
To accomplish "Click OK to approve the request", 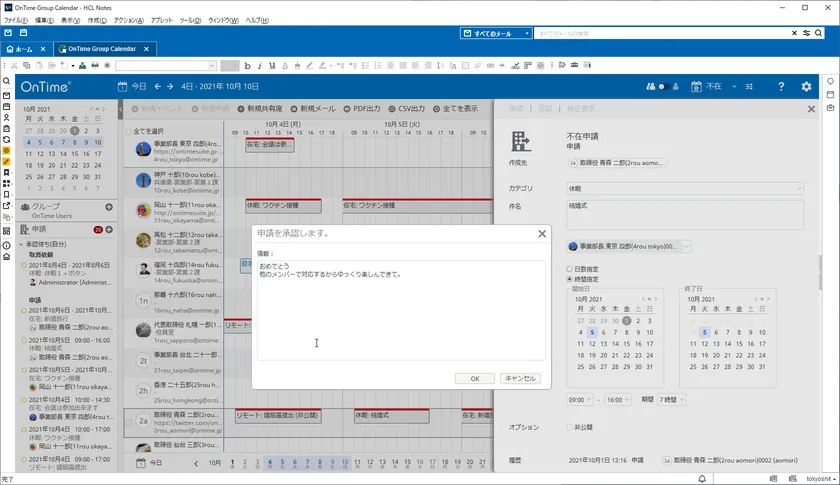I will point(474,378).
